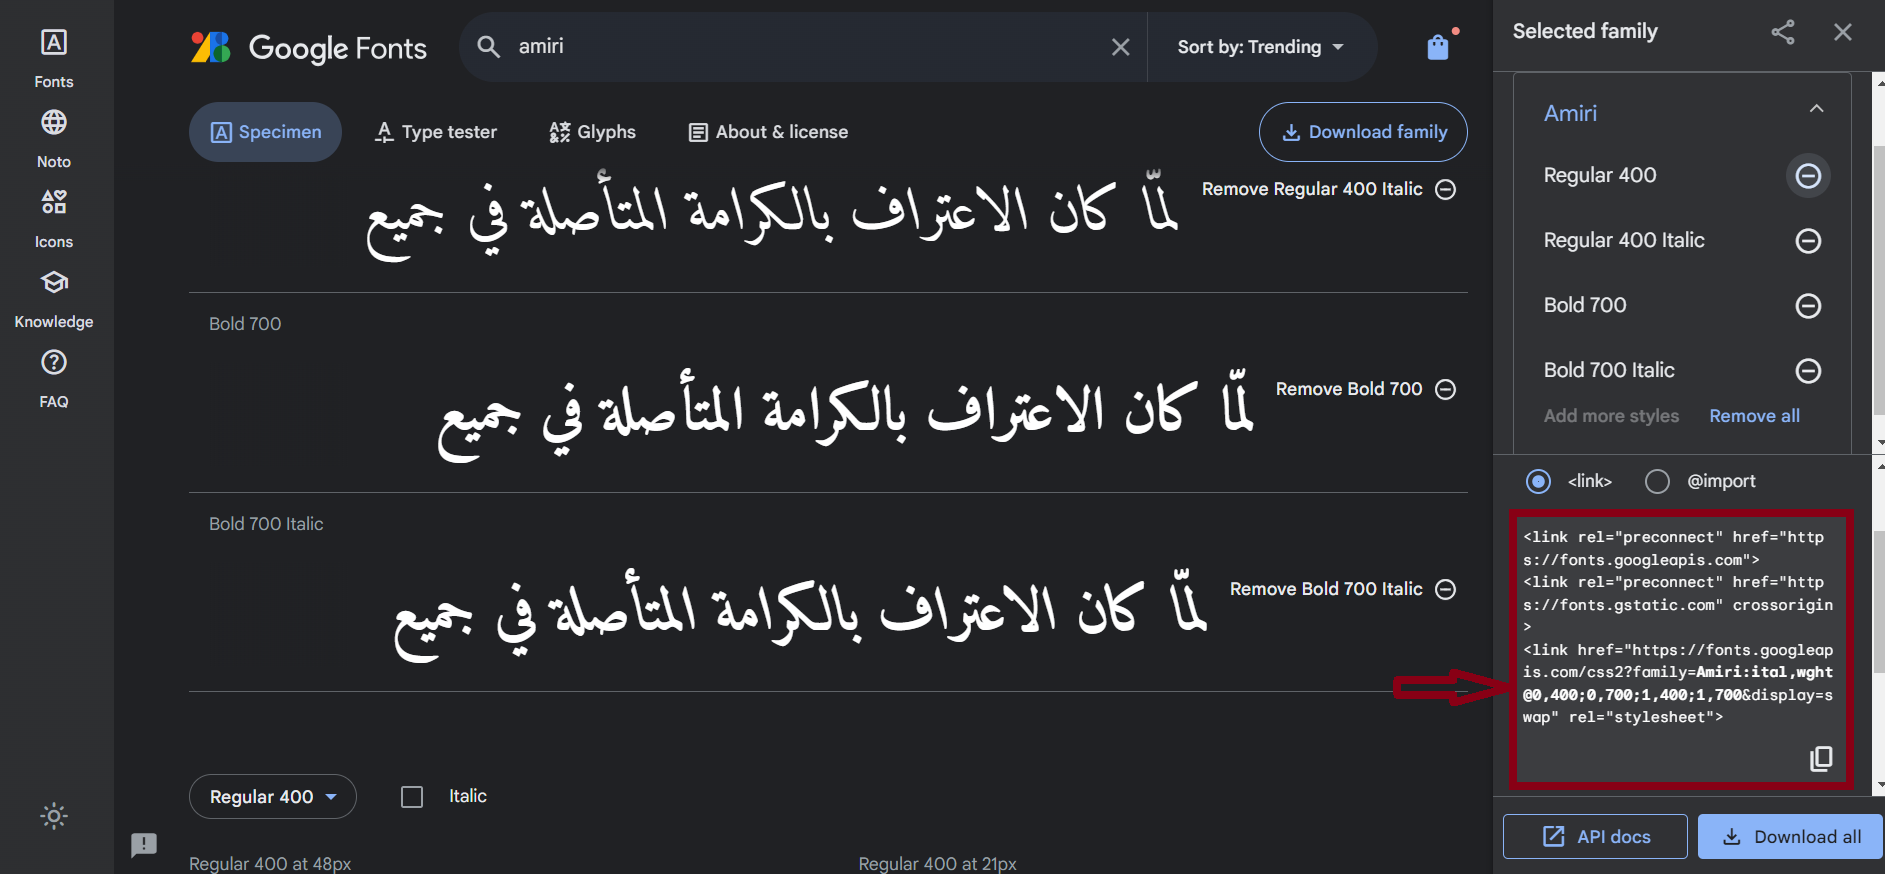Click Add more styles
Screen dimensions: 1885x874
click(1611, 416)
